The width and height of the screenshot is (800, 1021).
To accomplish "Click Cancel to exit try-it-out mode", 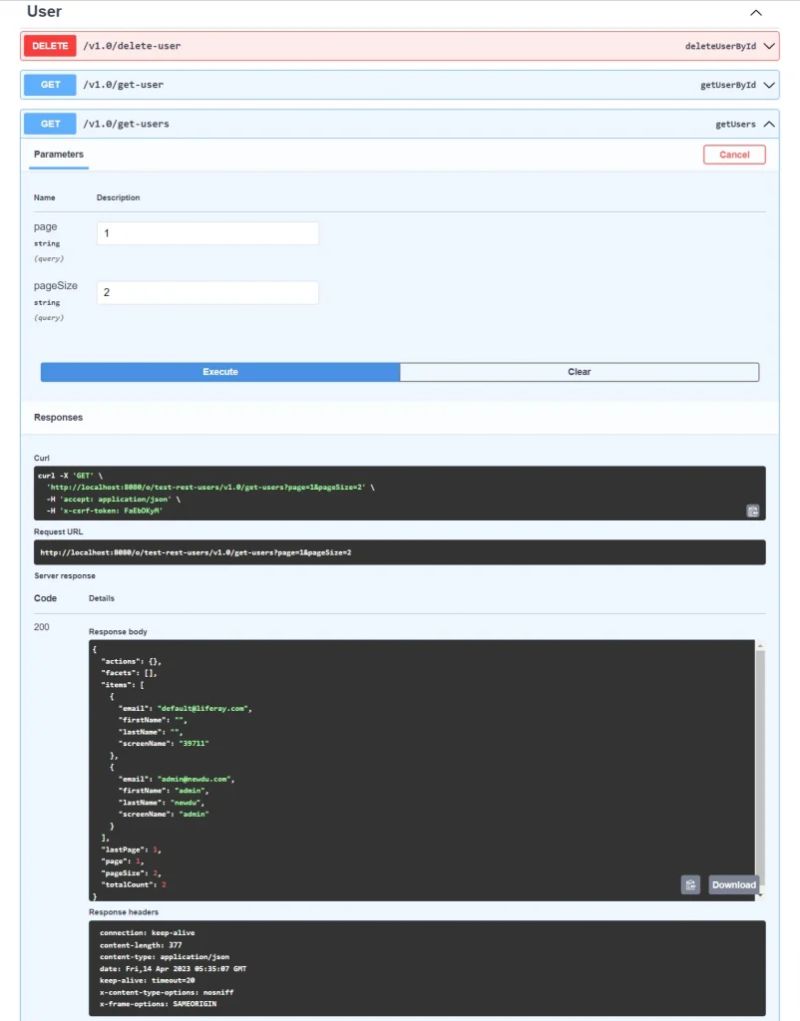I will (x=734, y=154).
